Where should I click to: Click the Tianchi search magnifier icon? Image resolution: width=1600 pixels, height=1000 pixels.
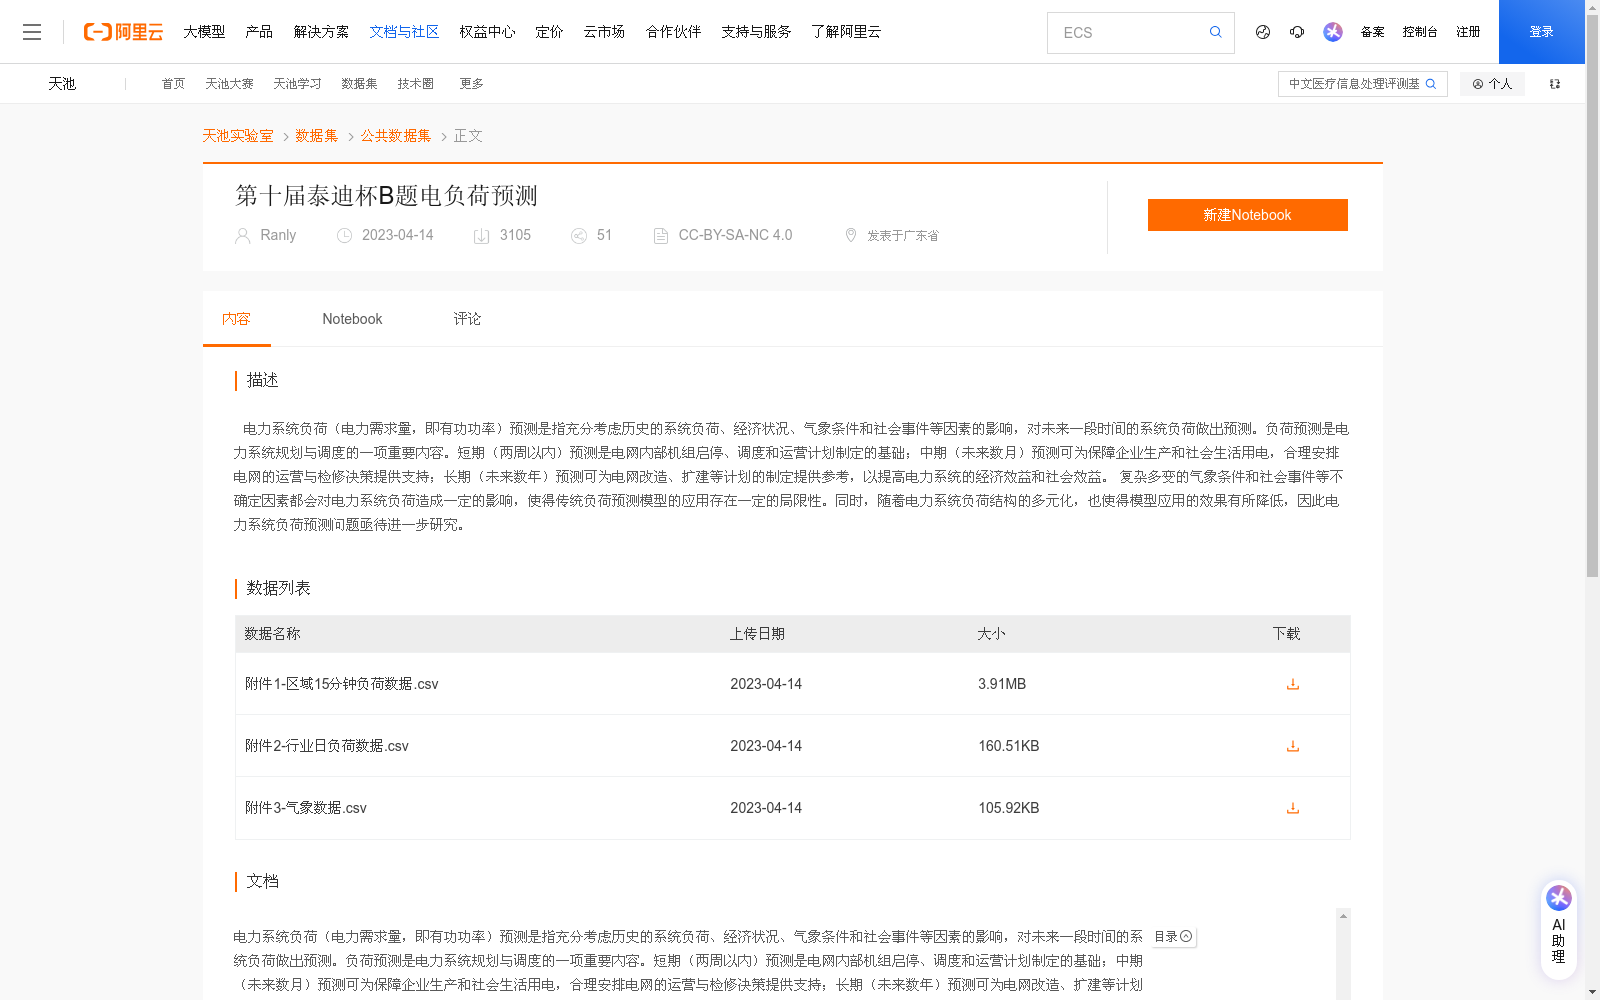point(1431,84)
